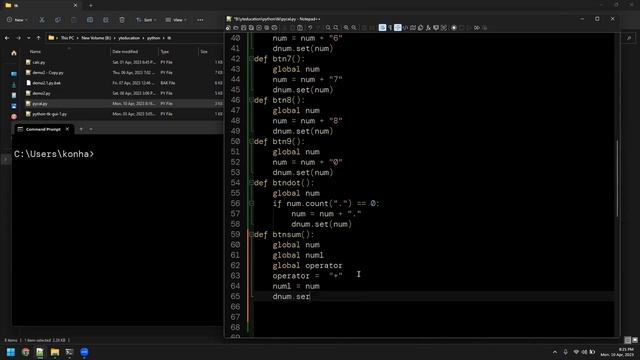Open a new terminal tab with plus
The height and width of the screenshot is (360, 640).
coord(81,129)
